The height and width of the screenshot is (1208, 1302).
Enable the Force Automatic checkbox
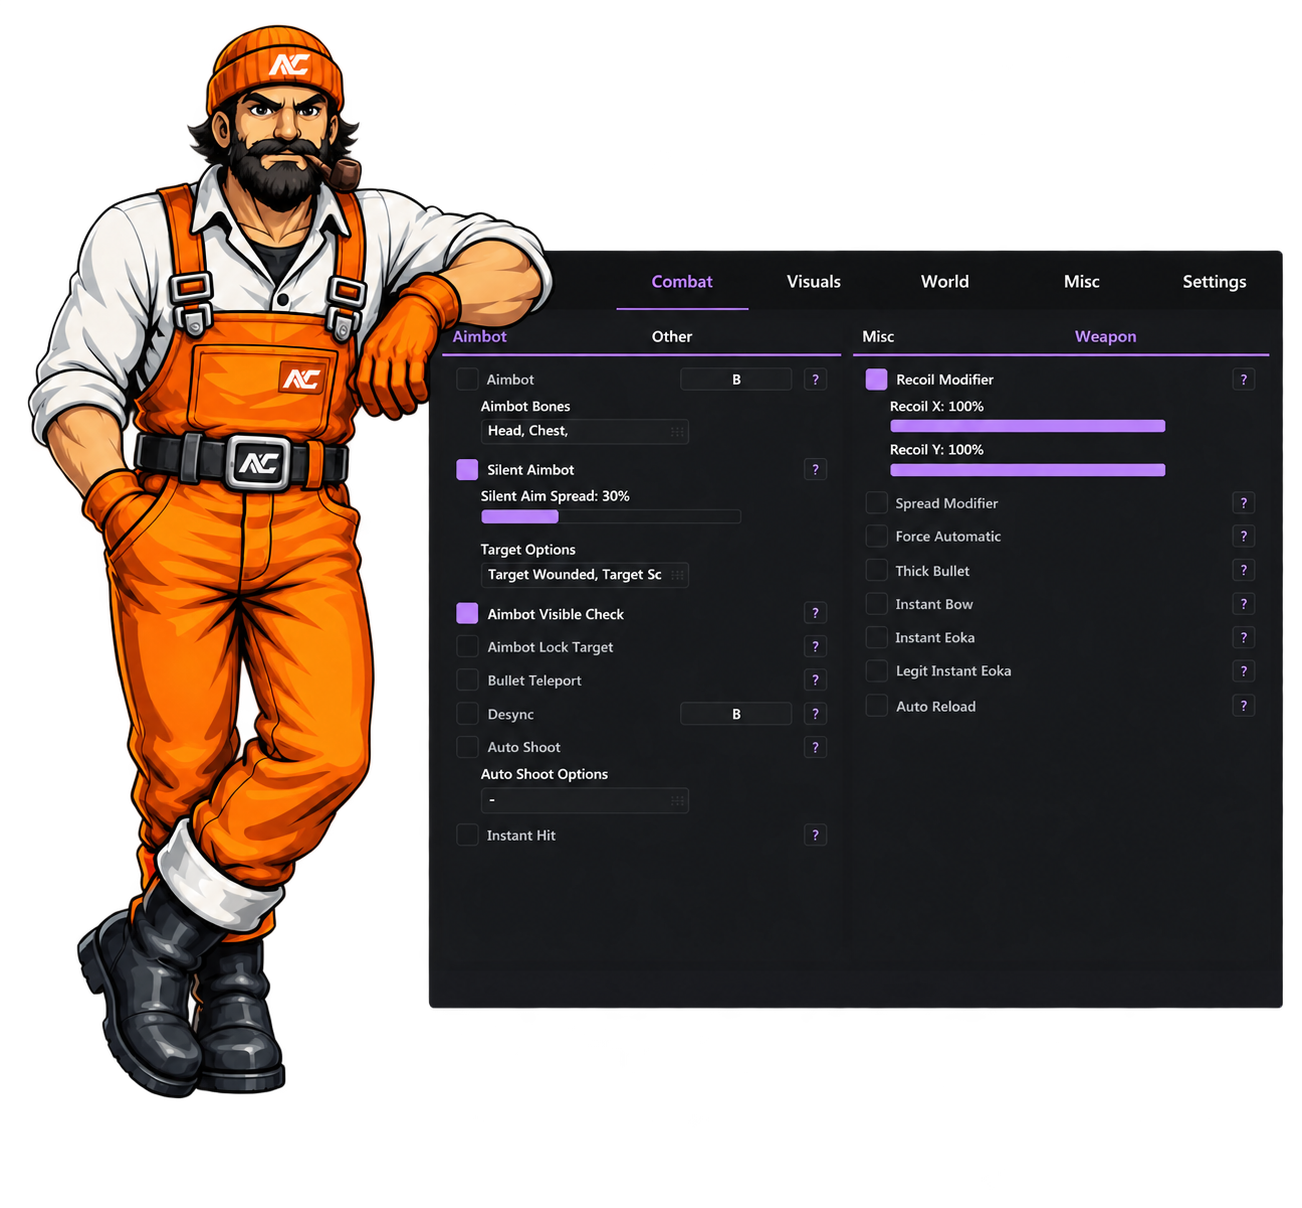[x=876, y=536]
